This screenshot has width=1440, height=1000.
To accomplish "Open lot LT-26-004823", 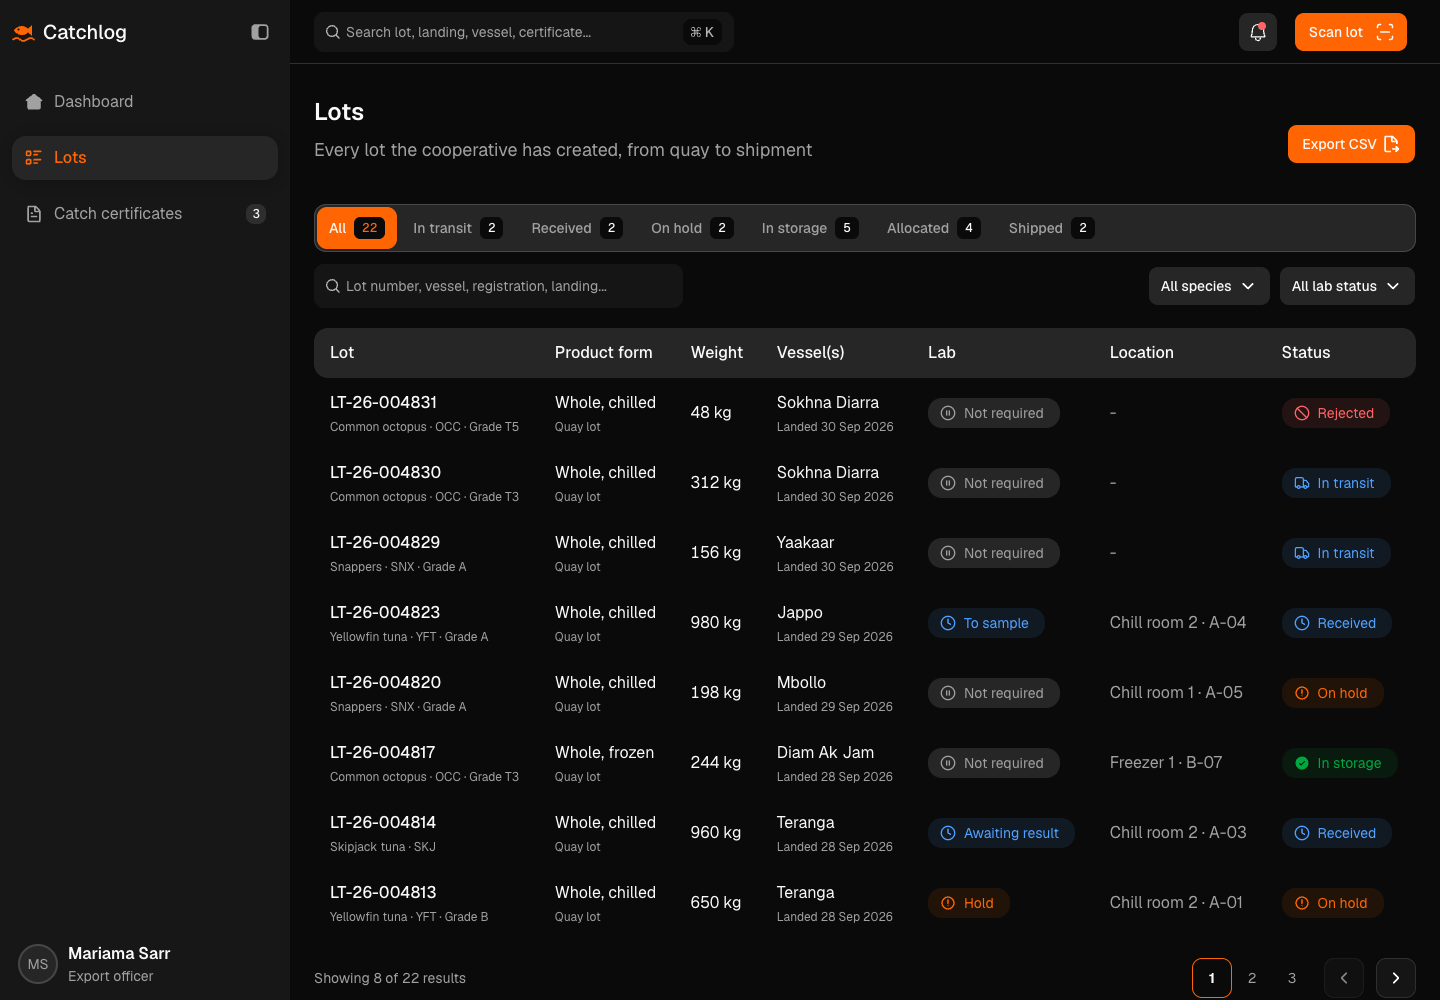I will (x=385, y=612).
